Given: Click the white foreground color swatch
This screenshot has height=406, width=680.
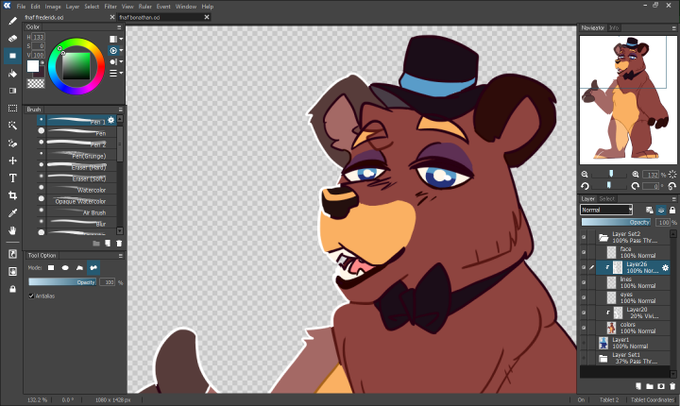Looking at the screenshot, I should tap(33, 66).
